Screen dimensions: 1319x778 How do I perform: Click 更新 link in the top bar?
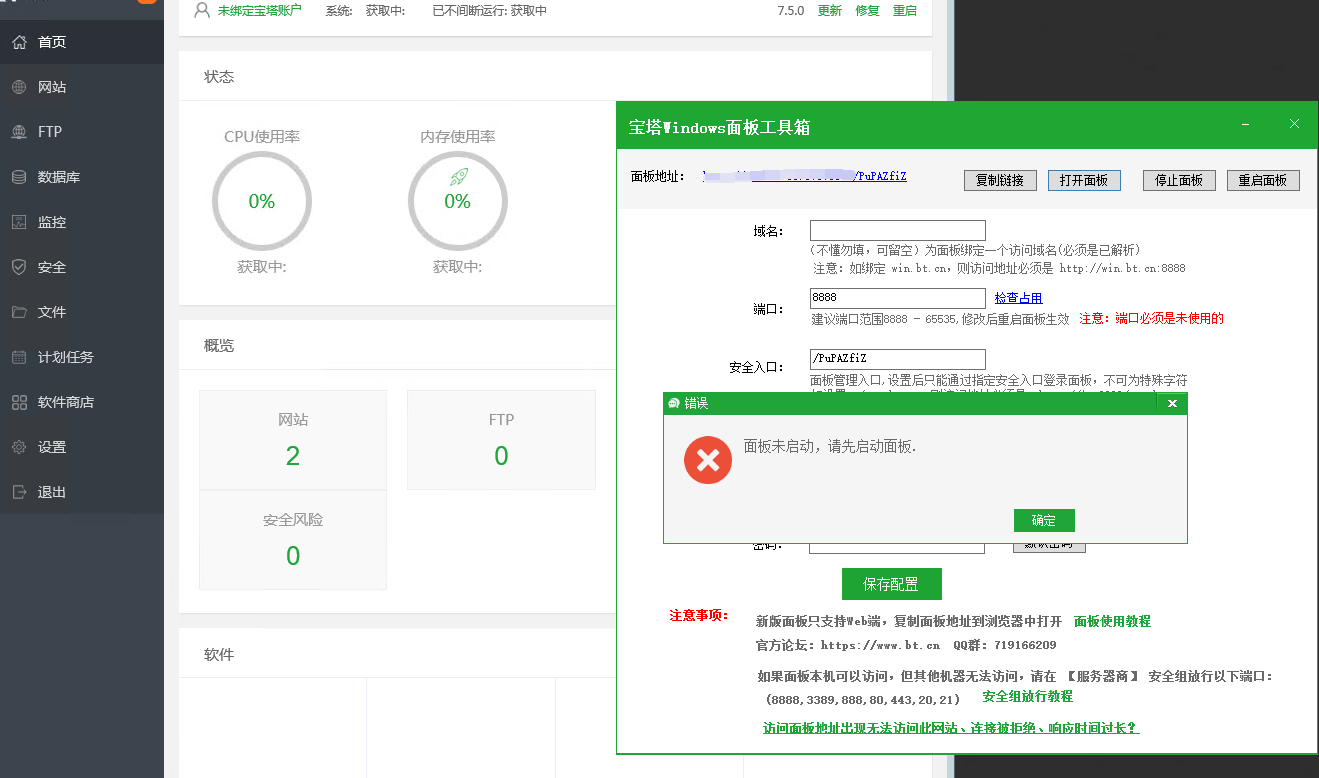pos(830,11)
